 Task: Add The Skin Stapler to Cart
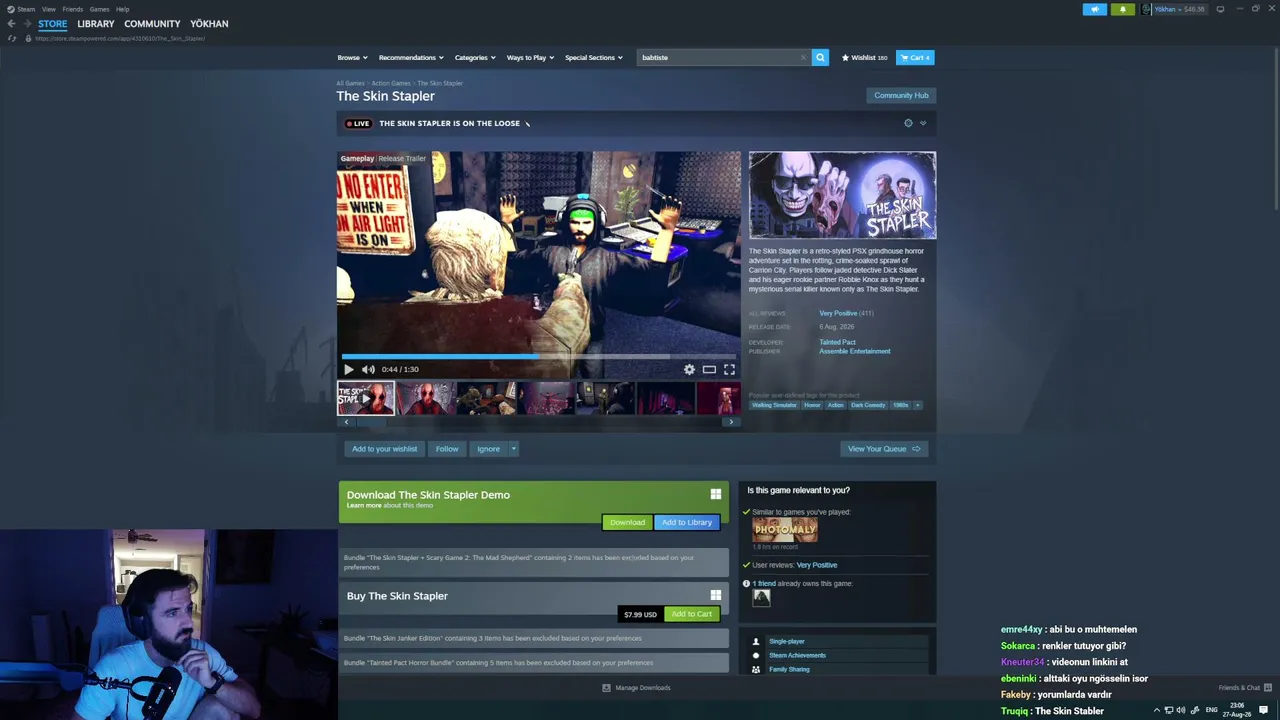(692, 614)
